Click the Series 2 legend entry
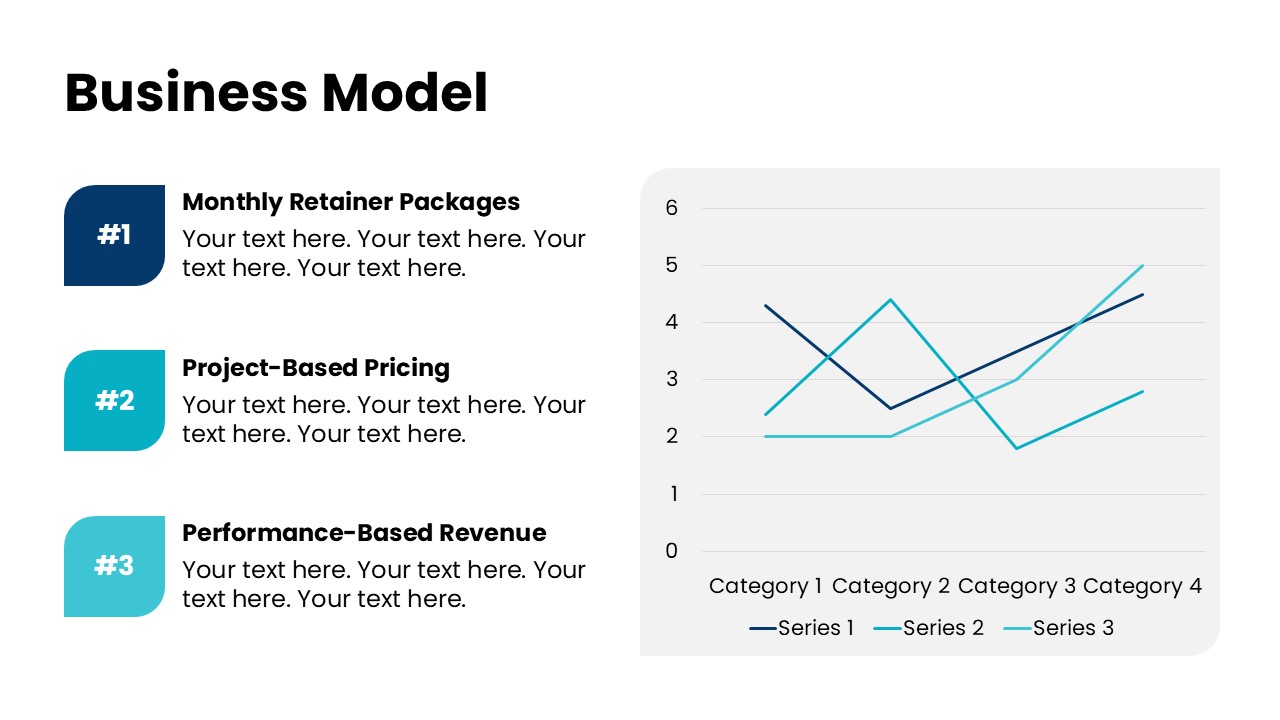 (930, 628)
